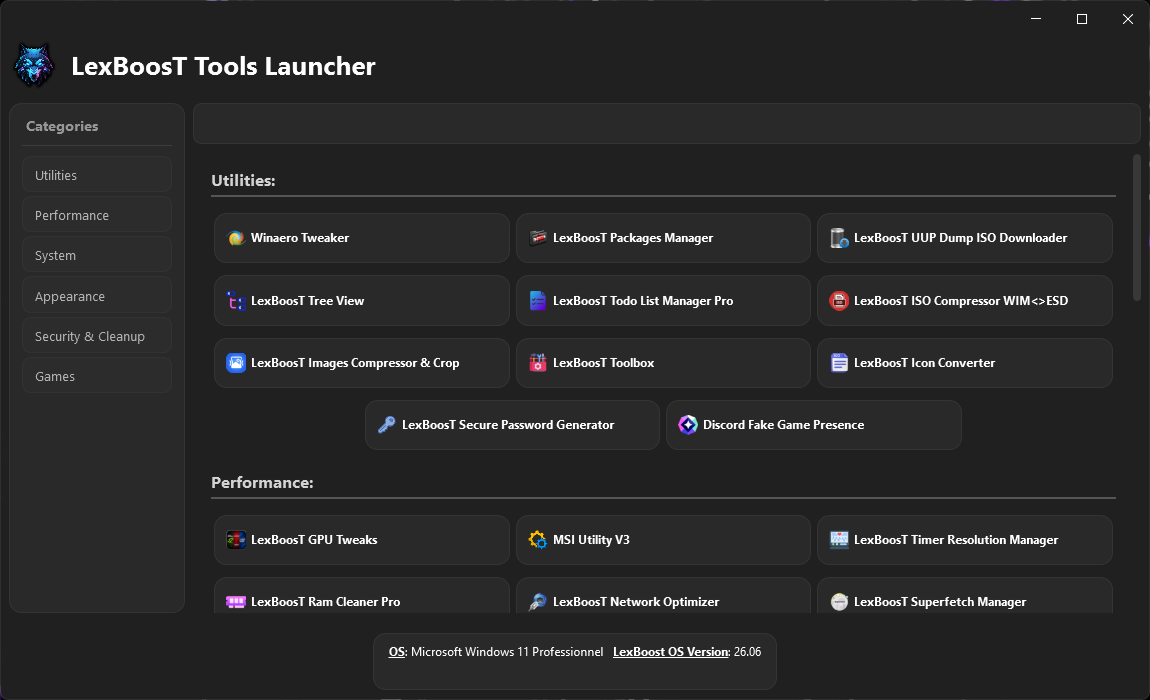Click the Network Optimizer icon
The height and width of the screenshot is (700, 1150).
tap(538, 602)
